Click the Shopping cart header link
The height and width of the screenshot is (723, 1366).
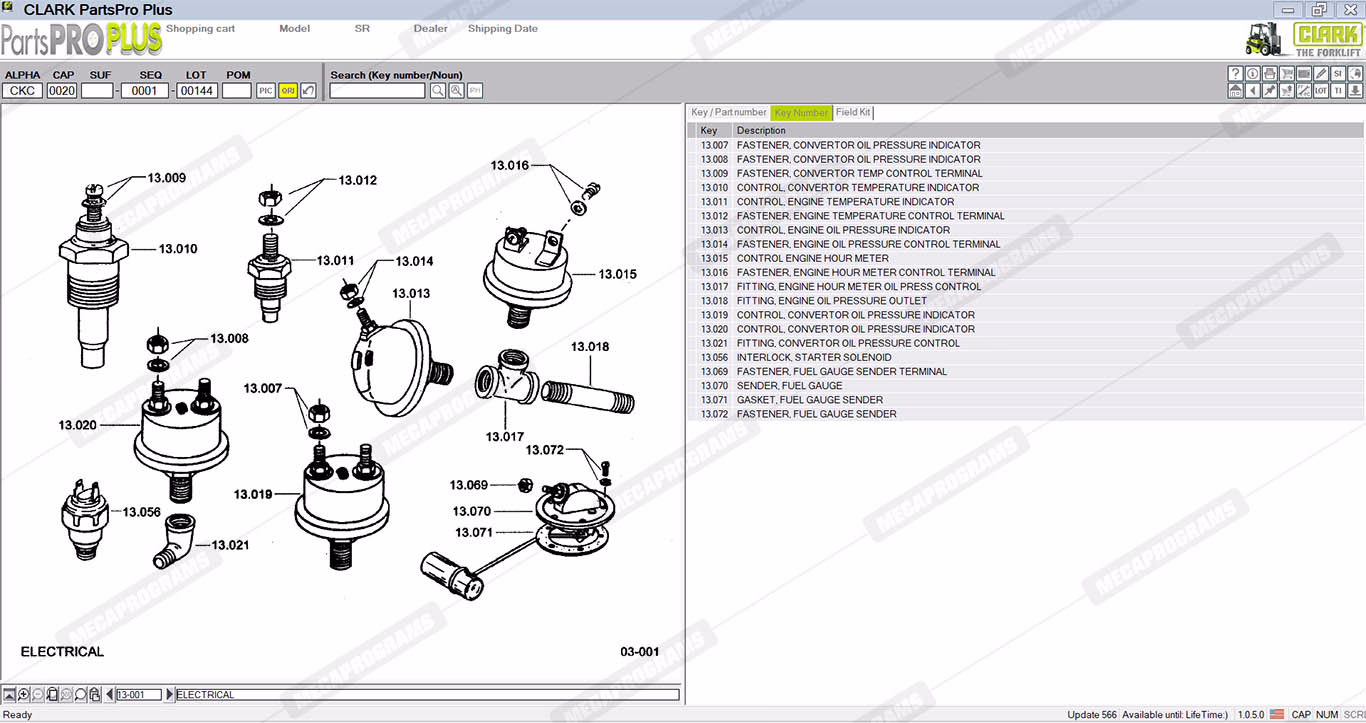pyautogui.click(x=200, y=29)
